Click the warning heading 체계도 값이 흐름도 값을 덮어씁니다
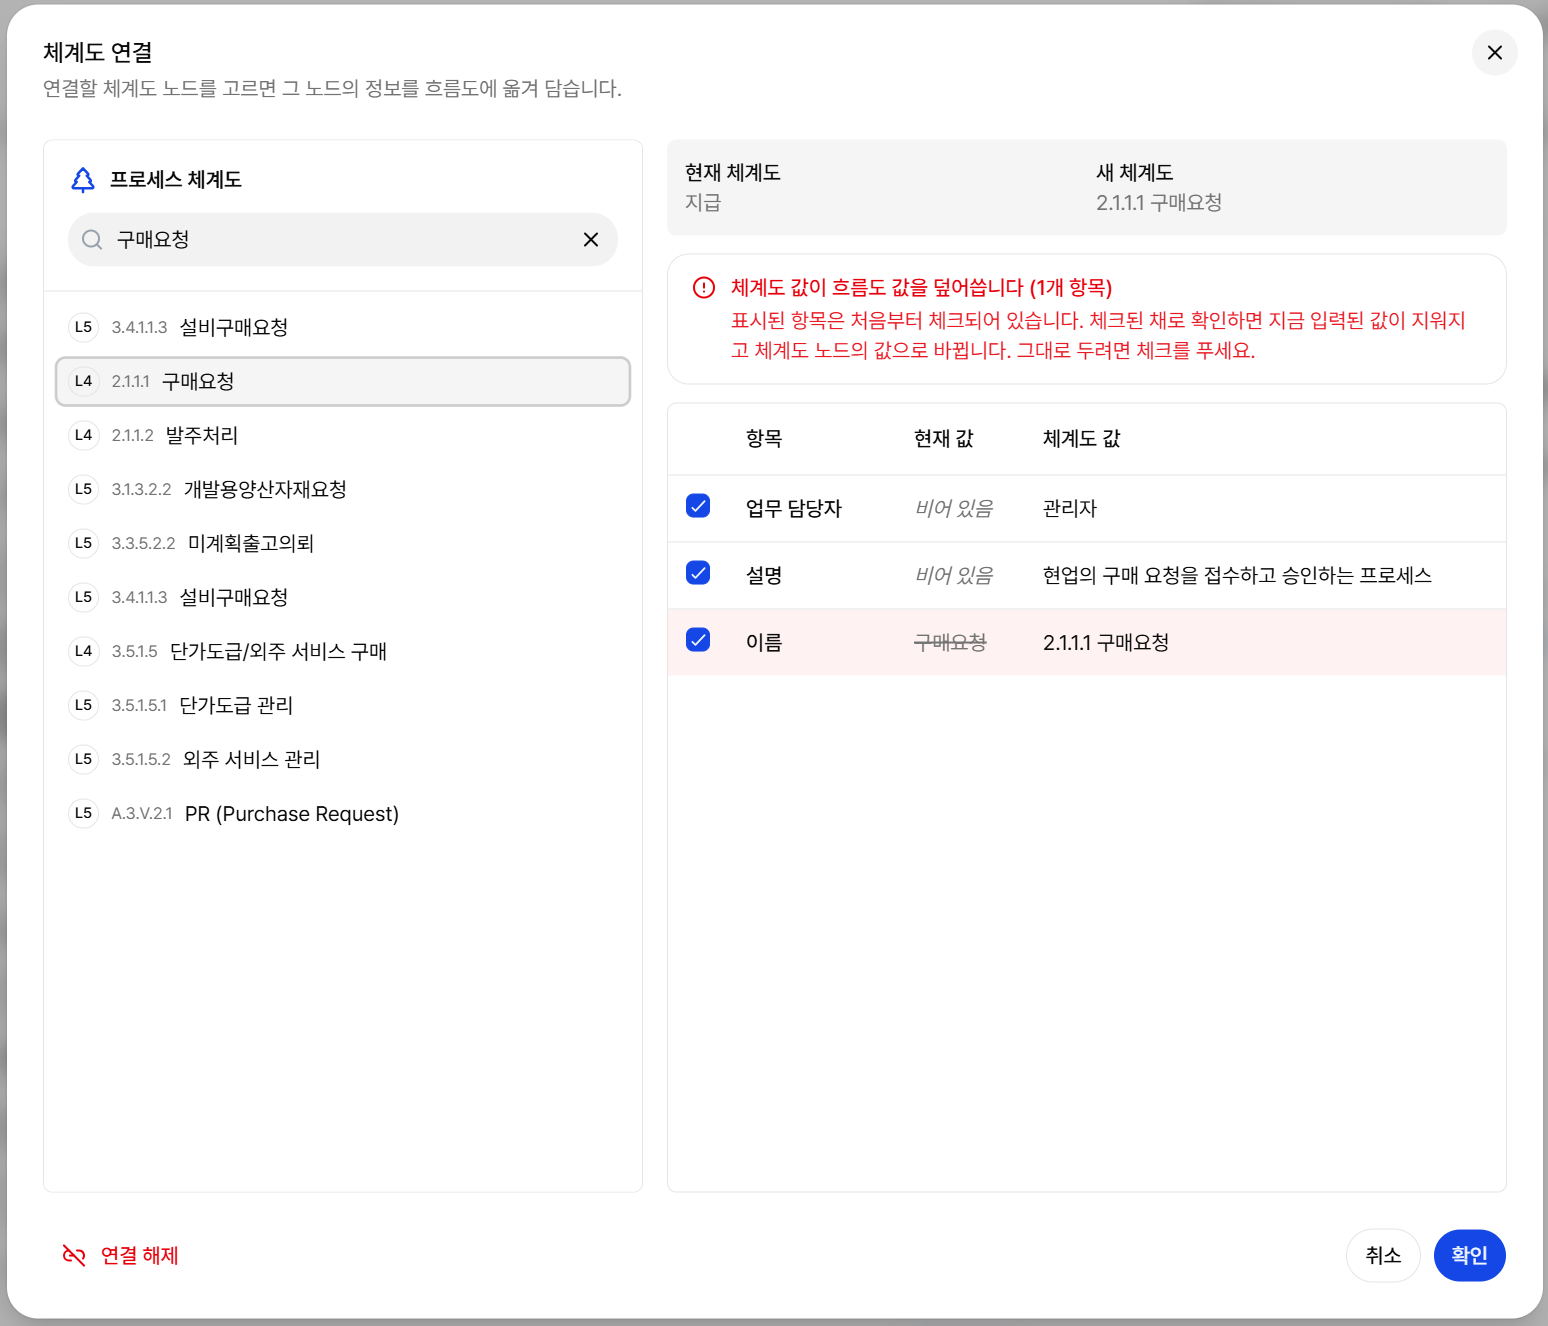This screenshot has width=1548, height=1326. [x=921, y=288]
